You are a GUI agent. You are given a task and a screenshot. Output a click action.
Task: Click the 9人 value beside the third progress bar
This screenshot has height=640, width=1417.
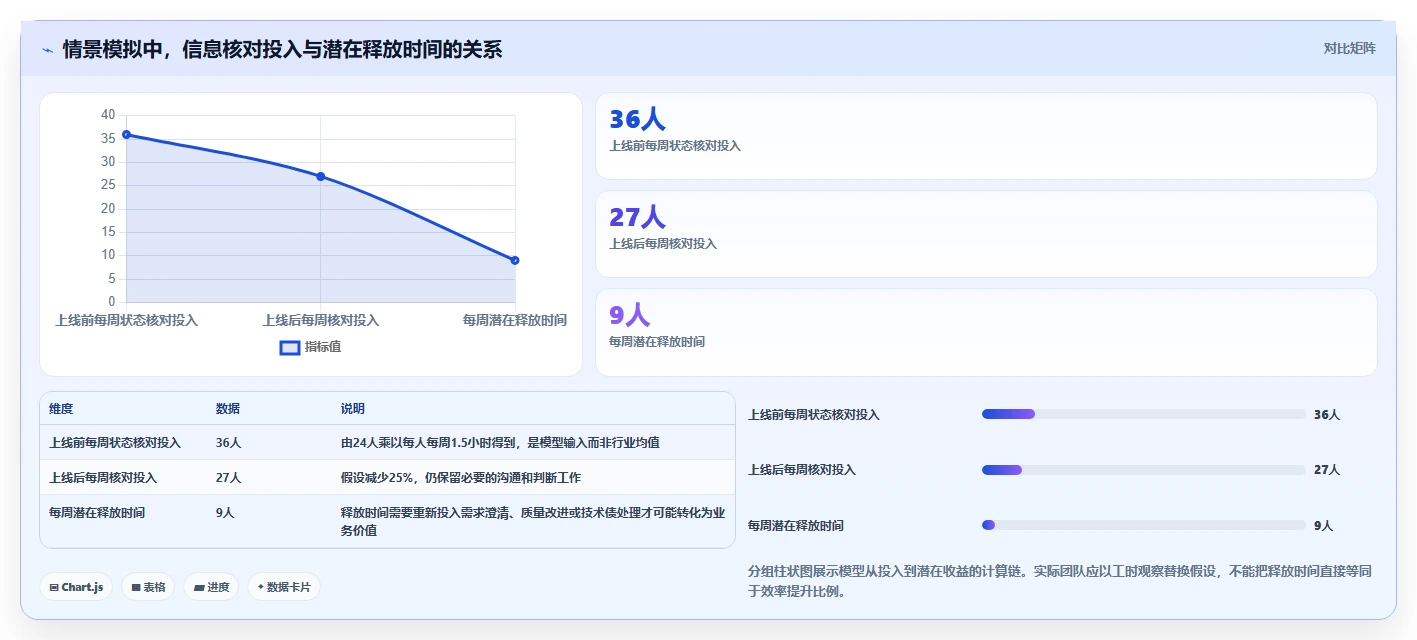point(1323,525)
